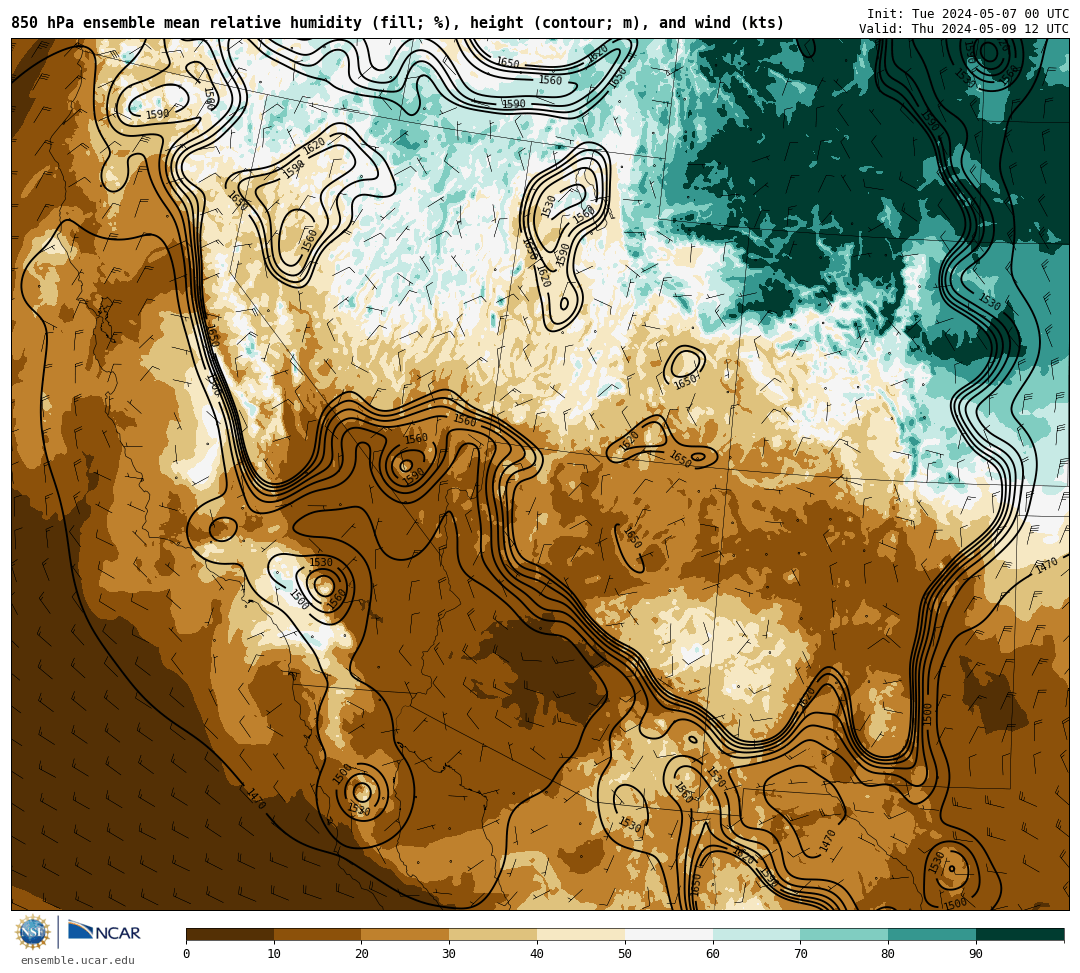Click the NSF logo
This screenshot has height=973, width=1080.
pos(33,932)
